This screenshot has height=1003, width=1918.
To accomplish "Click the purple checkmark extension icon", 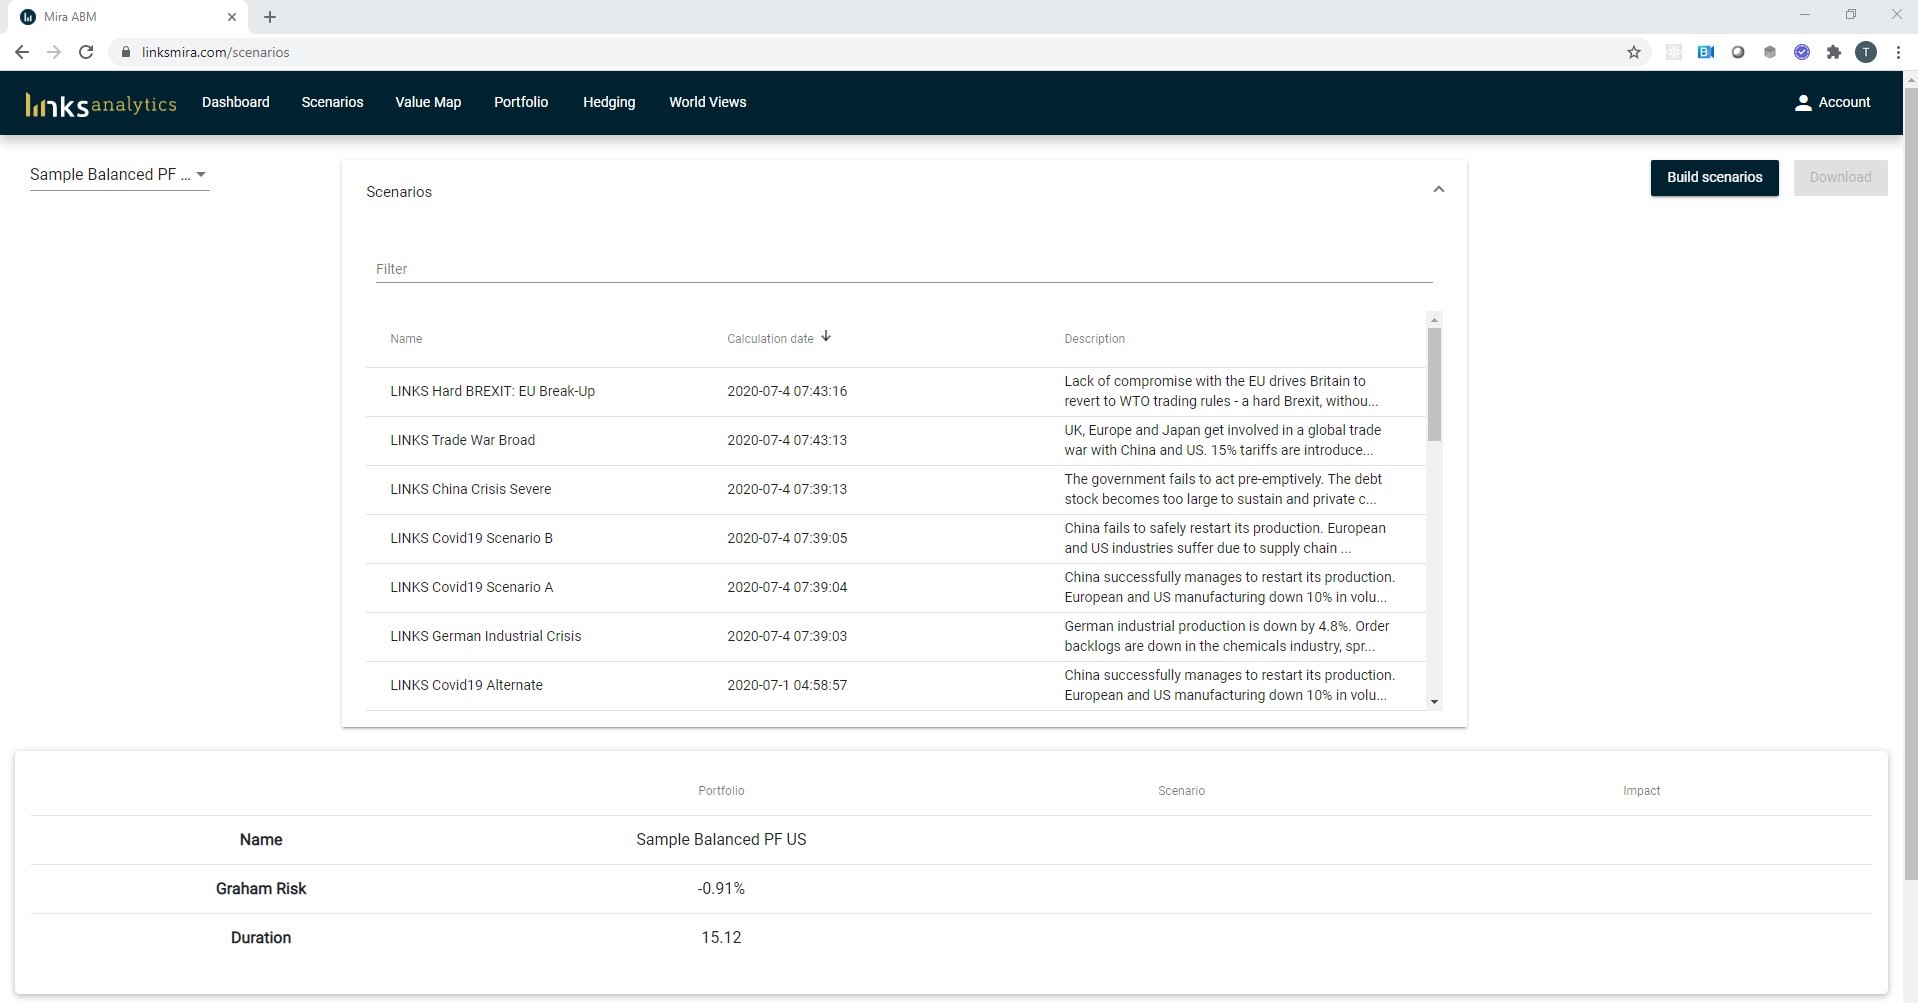I will pyautogui.click(x=1802, y=52).
